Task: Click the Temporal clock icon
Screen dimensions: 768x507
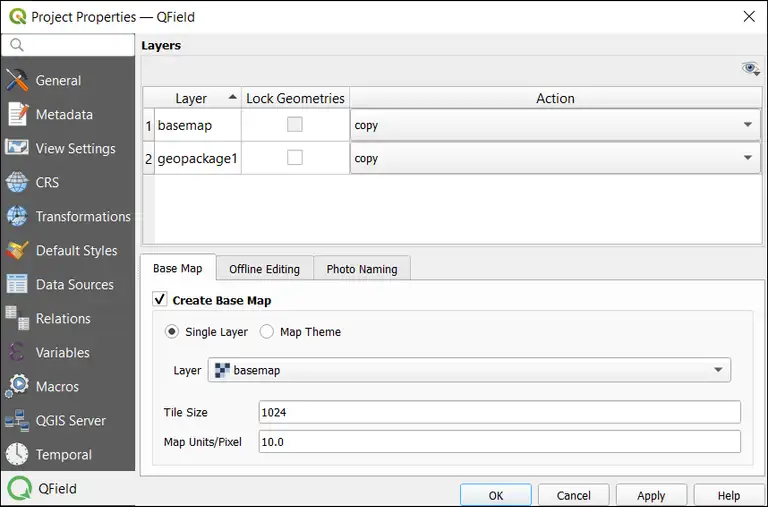Action: [x=17, y=454]
